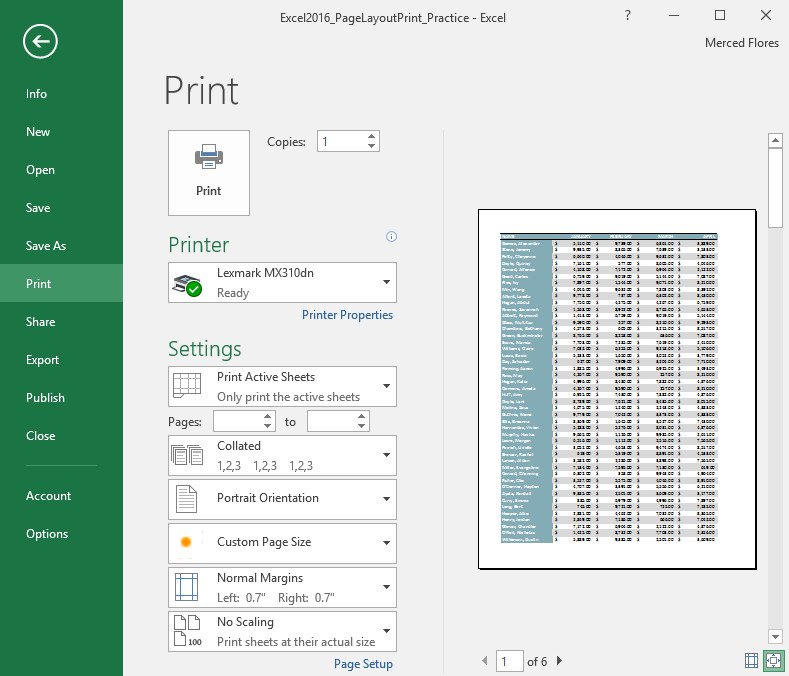
Task: Open the Page Setup link
Action: 363,664
